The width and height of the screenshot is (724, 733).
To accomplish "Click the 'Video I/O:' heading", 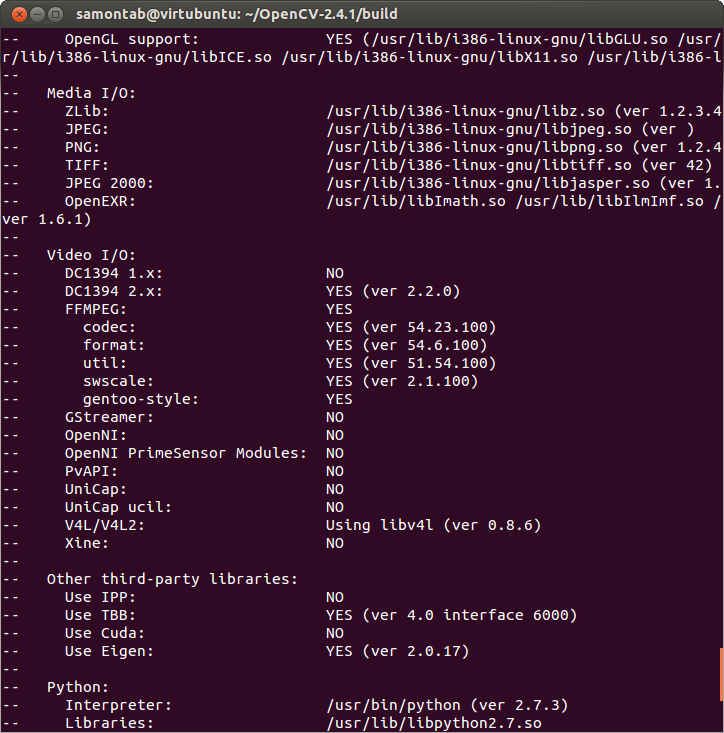I will [x=91, y=255].
